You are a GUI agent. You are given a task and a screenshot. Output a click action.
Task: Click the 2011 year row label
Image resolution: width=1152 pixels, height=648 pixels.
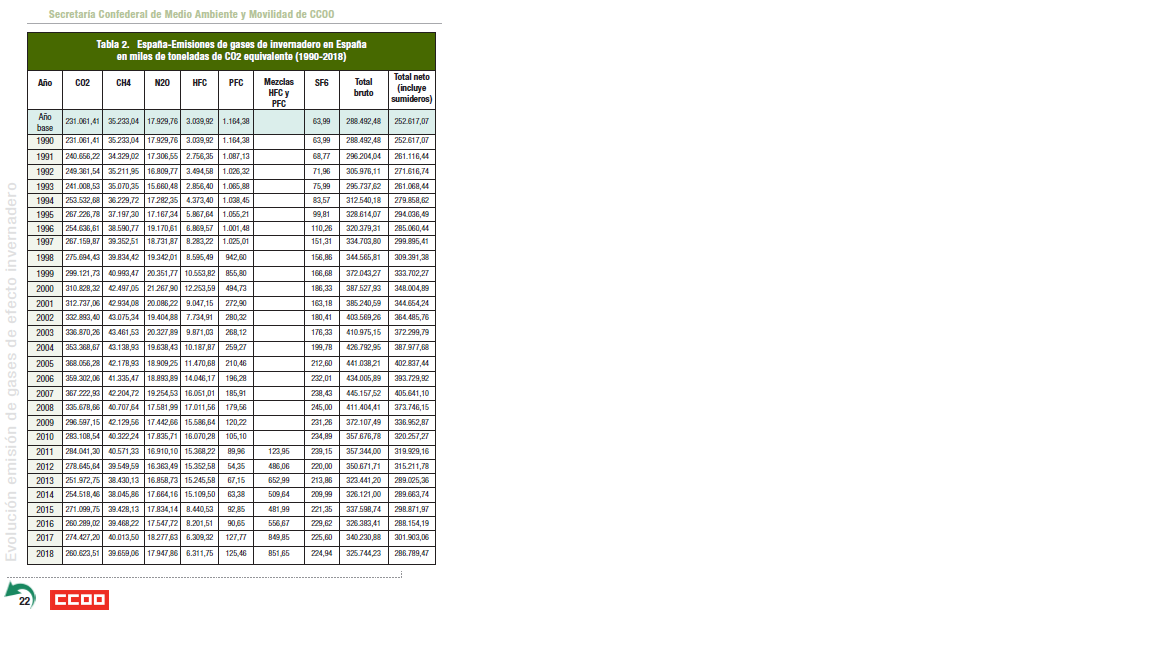(45, 451)
